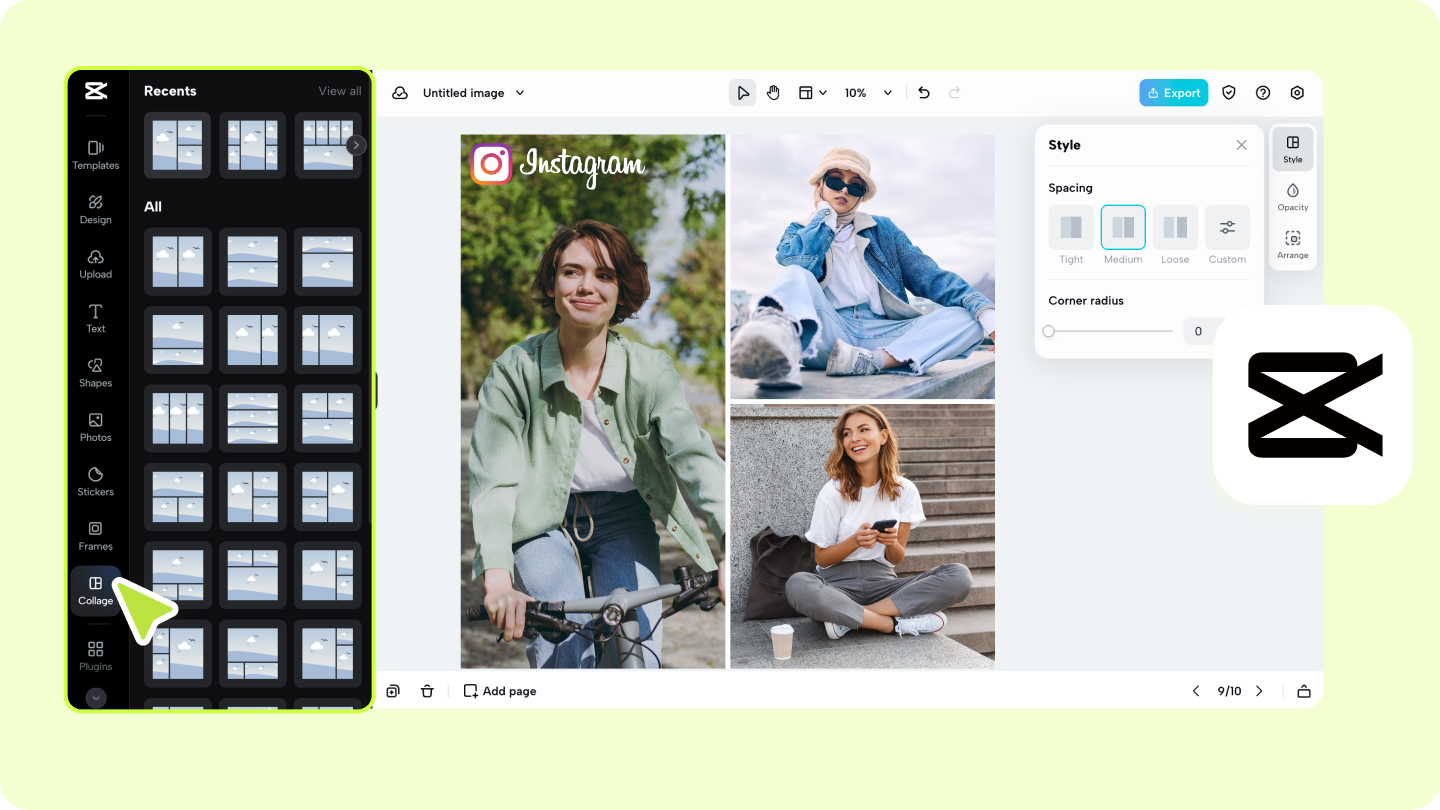Open the page layout dropdown in toolbar
The height and width of the screenshot is (810, 1440).
pos(812,92)
